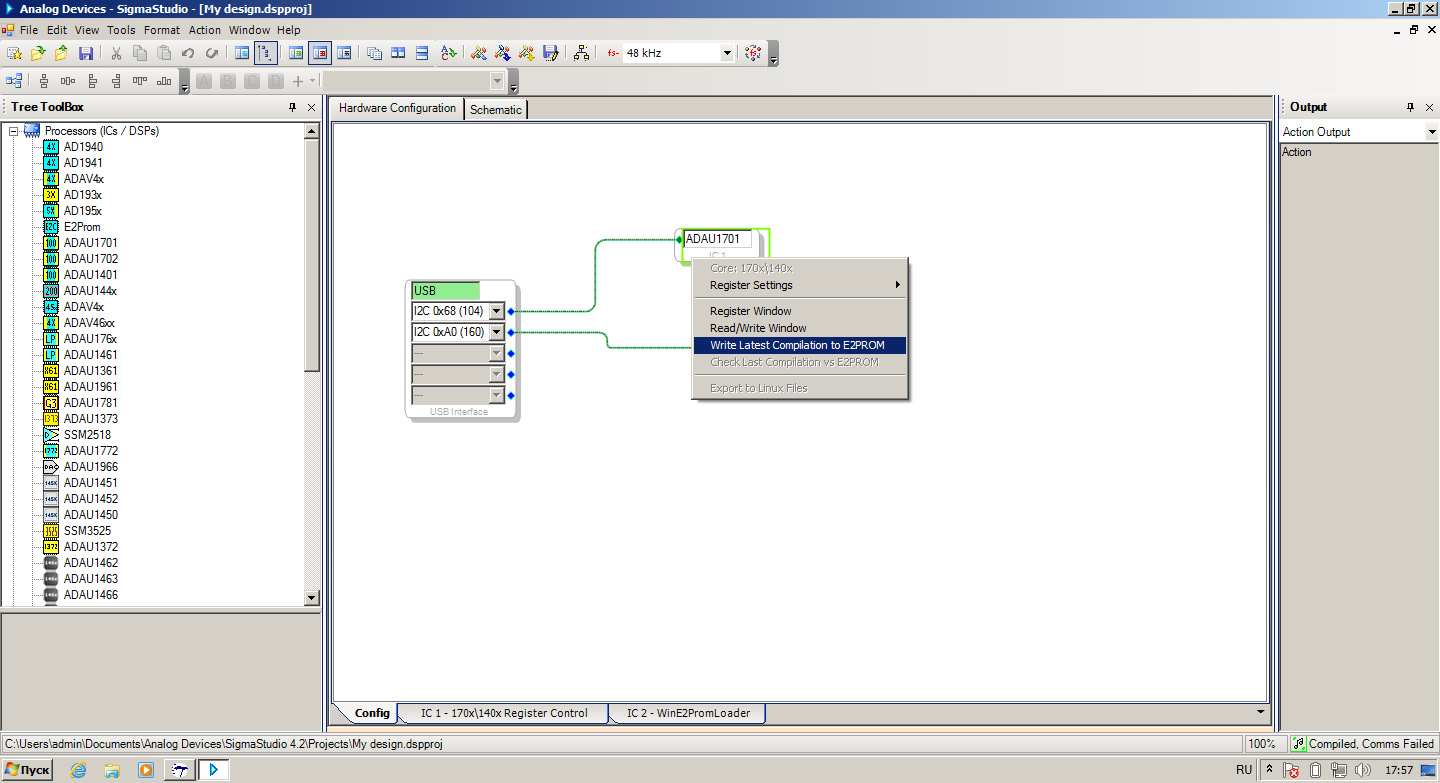Collapse the Processors (ICs / DSPs) tree node
1440x783 pixels.
(14, 131)
